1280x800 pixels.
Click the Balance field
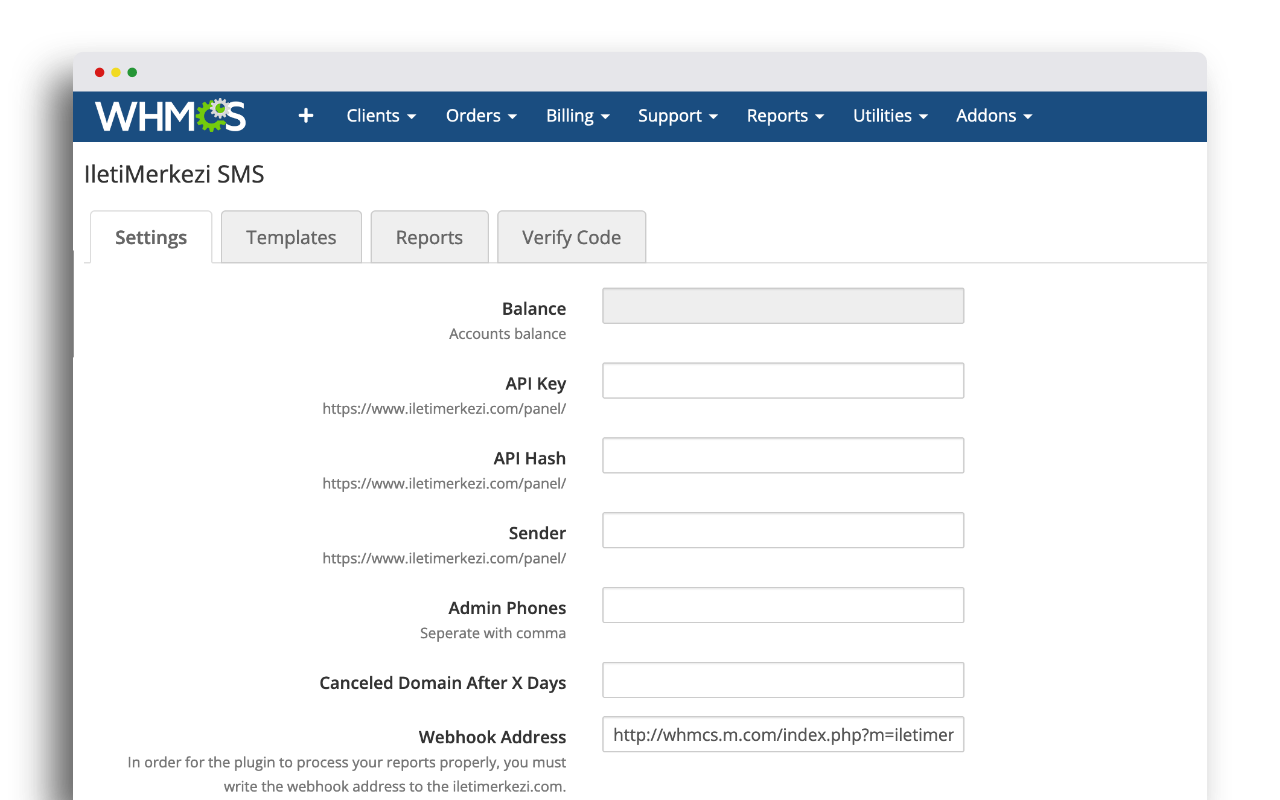[x=783, y=306]
